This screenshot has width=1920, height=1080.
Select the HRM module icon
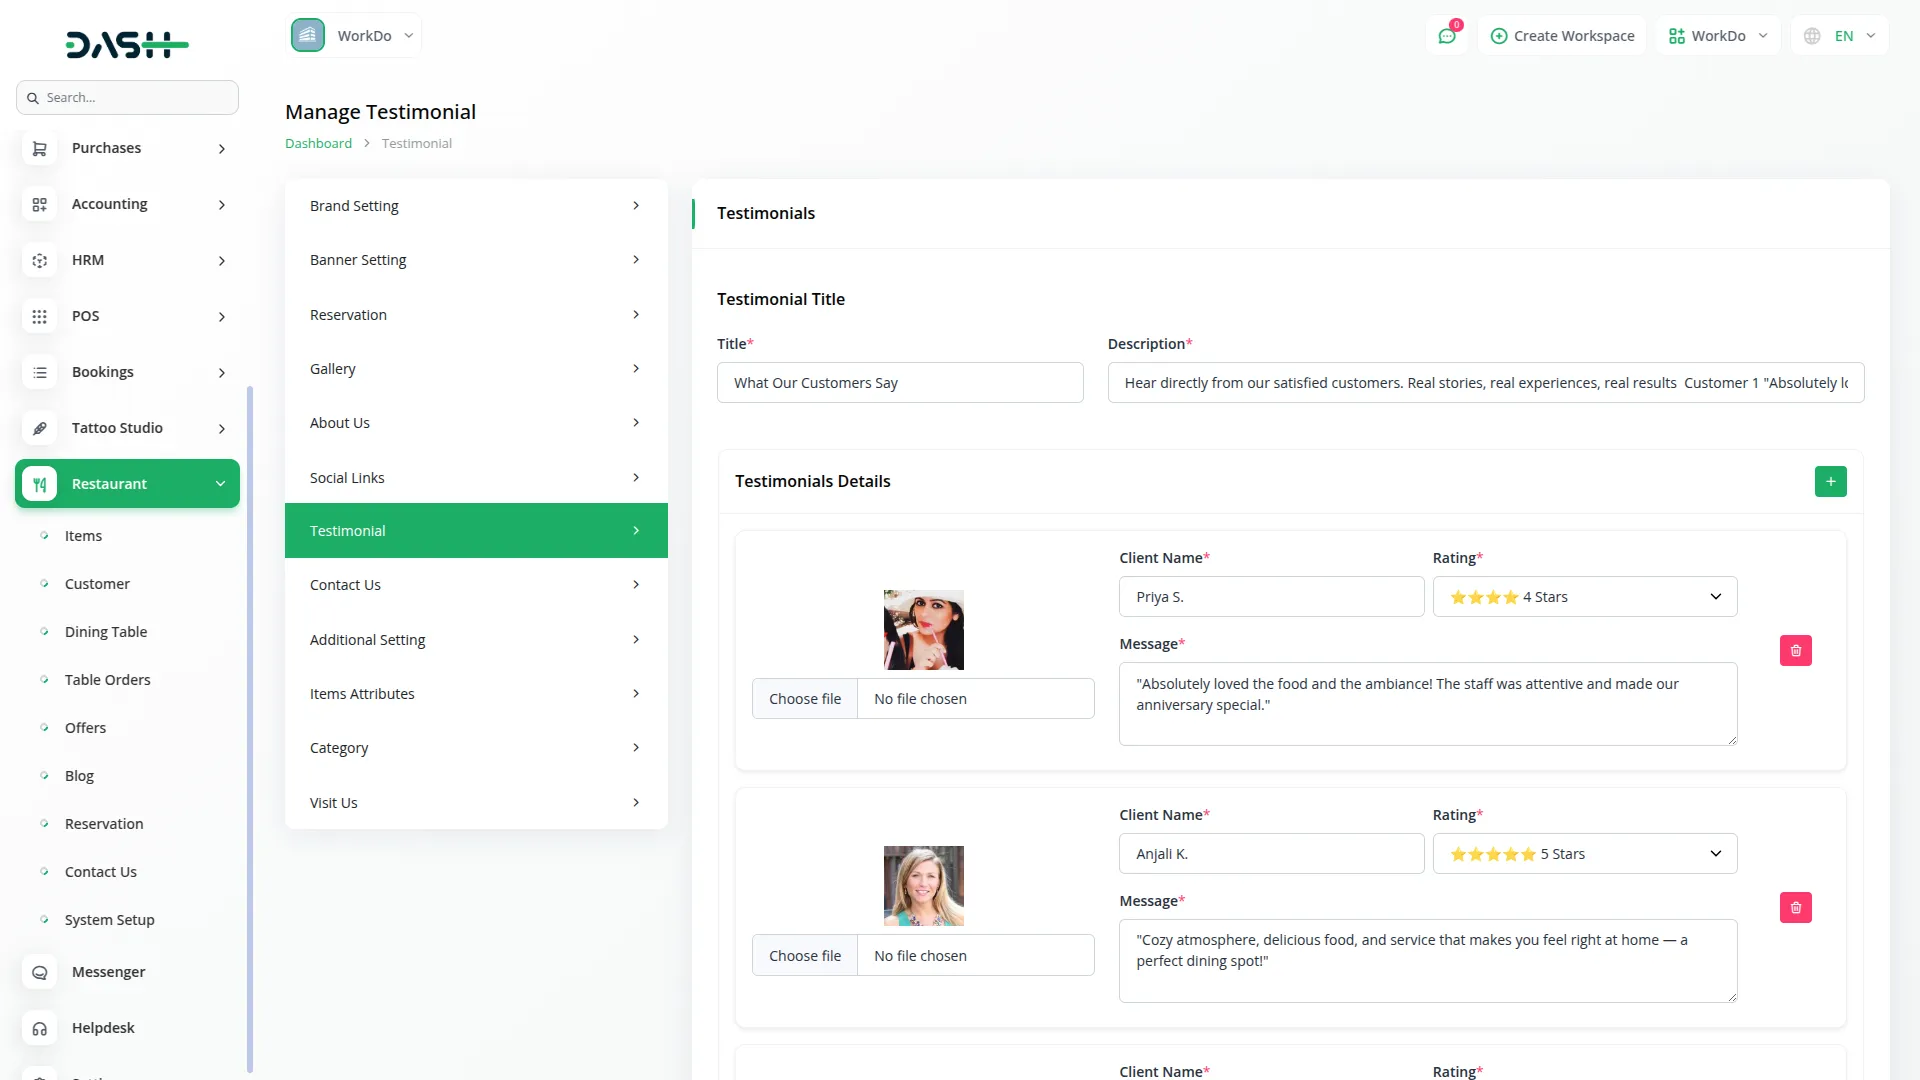tap(39, 260)
